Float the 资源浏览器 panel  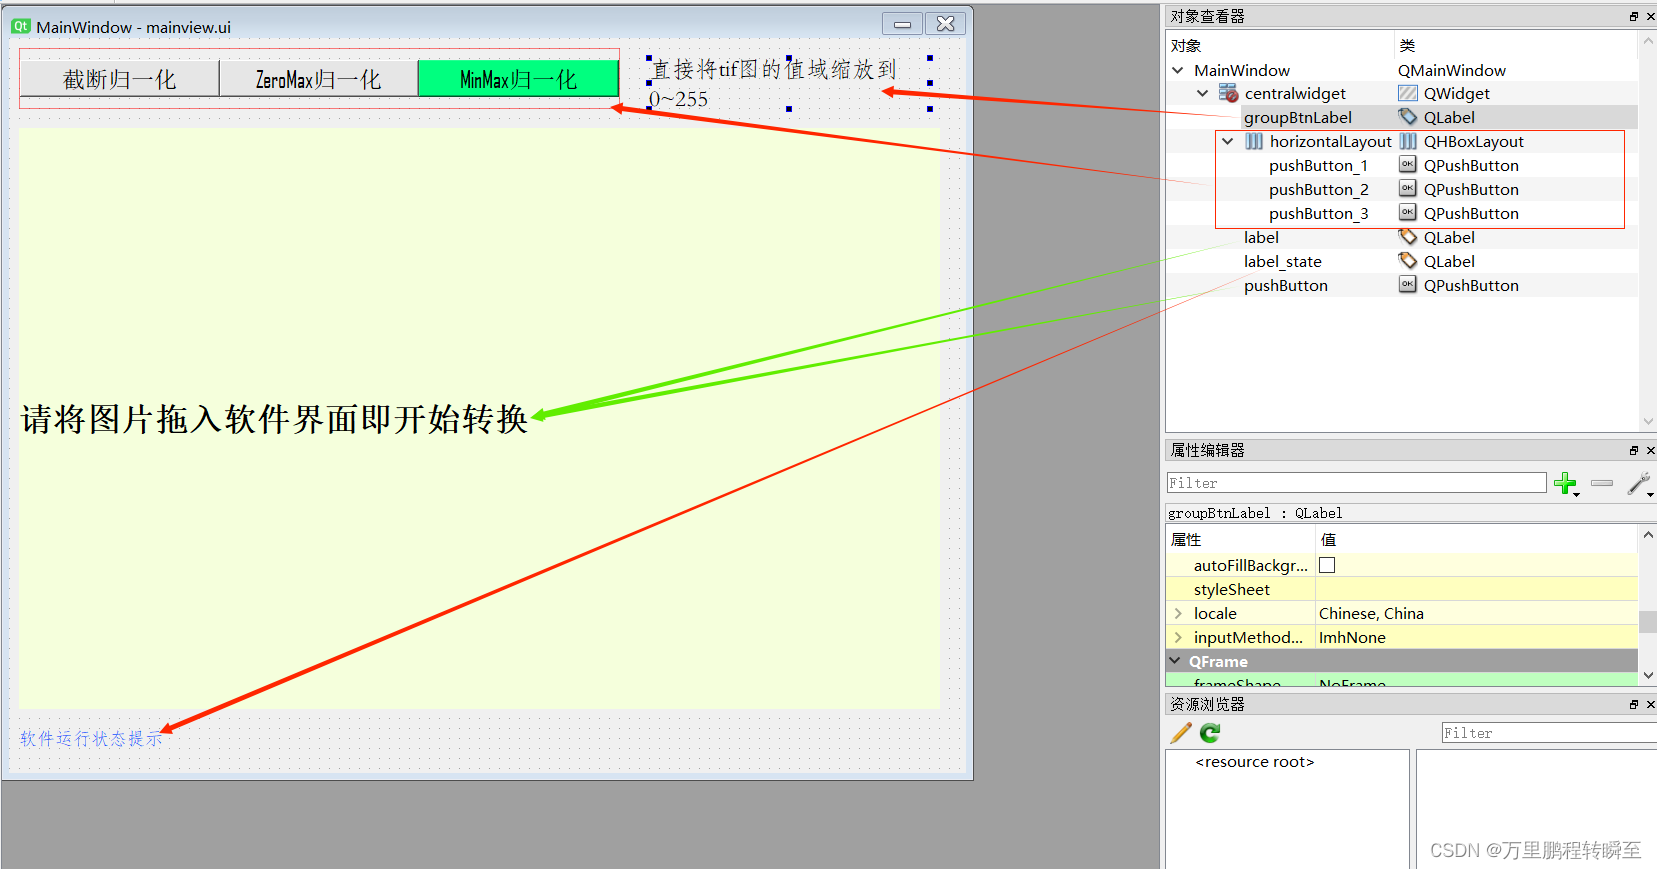1634,704
